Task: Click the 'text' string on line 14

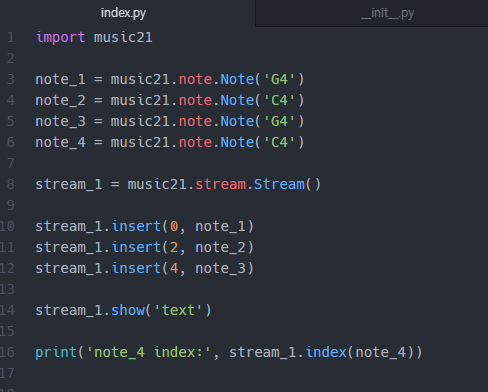Action: click(x=178, y=310)
